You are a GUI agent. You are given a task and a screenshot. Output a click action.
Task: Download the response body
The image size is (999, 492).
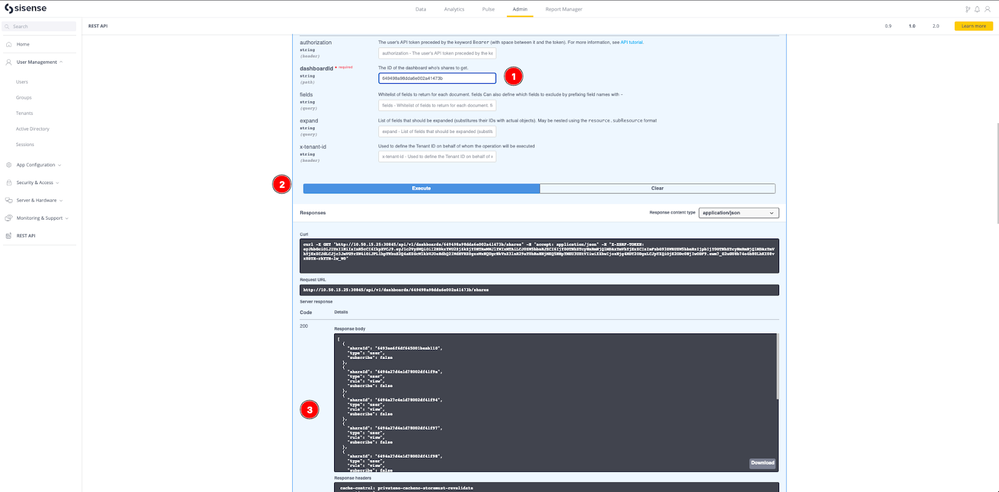click(761, 463)
